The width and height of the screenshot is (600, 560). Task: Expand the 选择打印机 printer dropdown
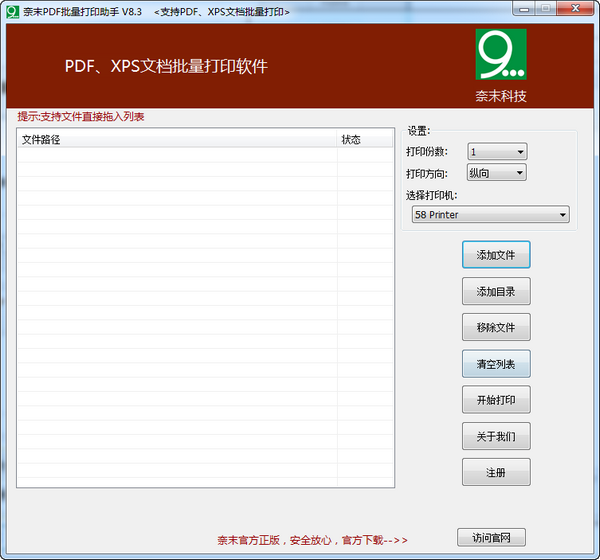(x=491, y=214)
